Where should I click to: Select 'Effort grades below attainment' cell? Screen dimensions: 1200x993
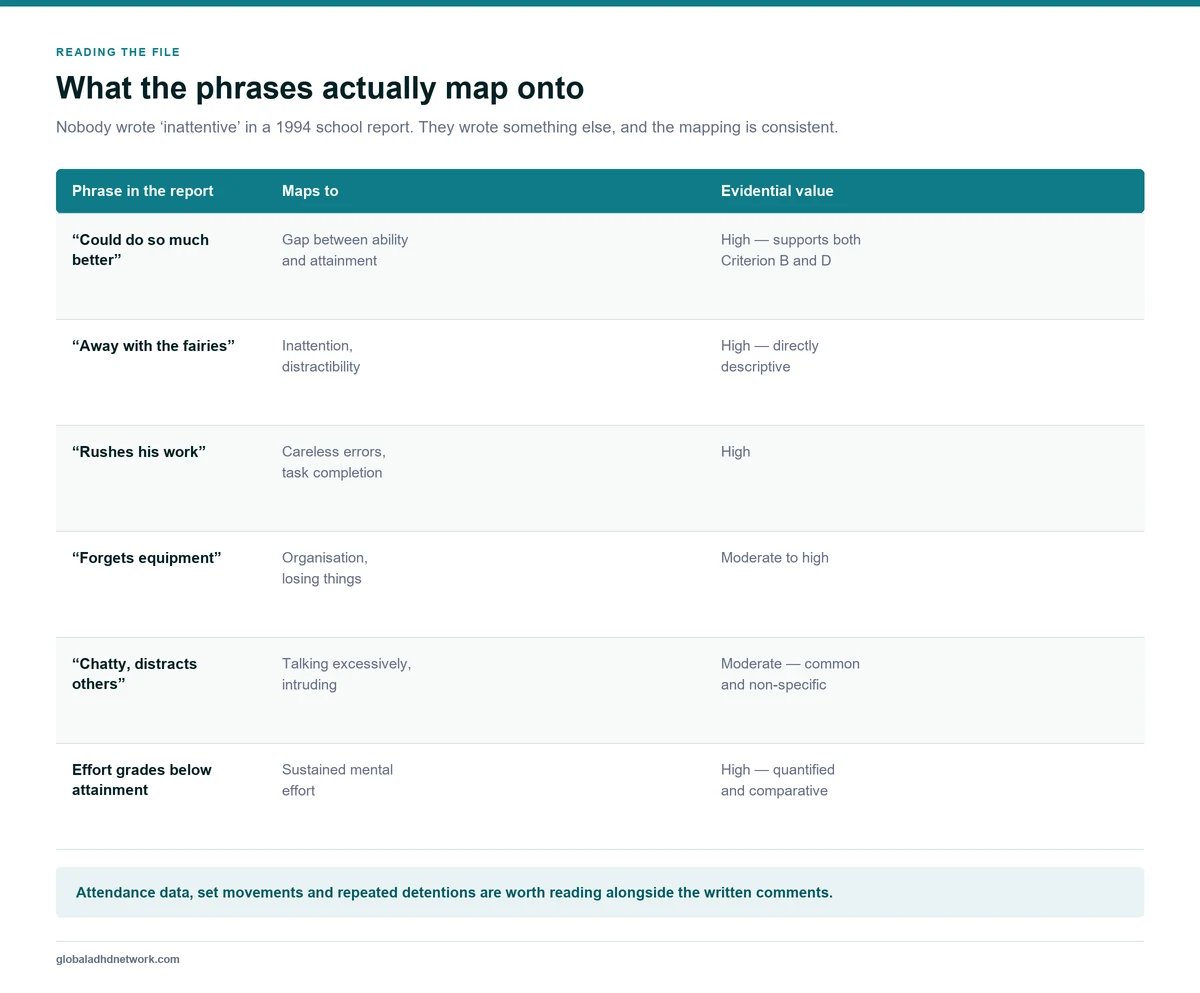[x=142, y=780]
